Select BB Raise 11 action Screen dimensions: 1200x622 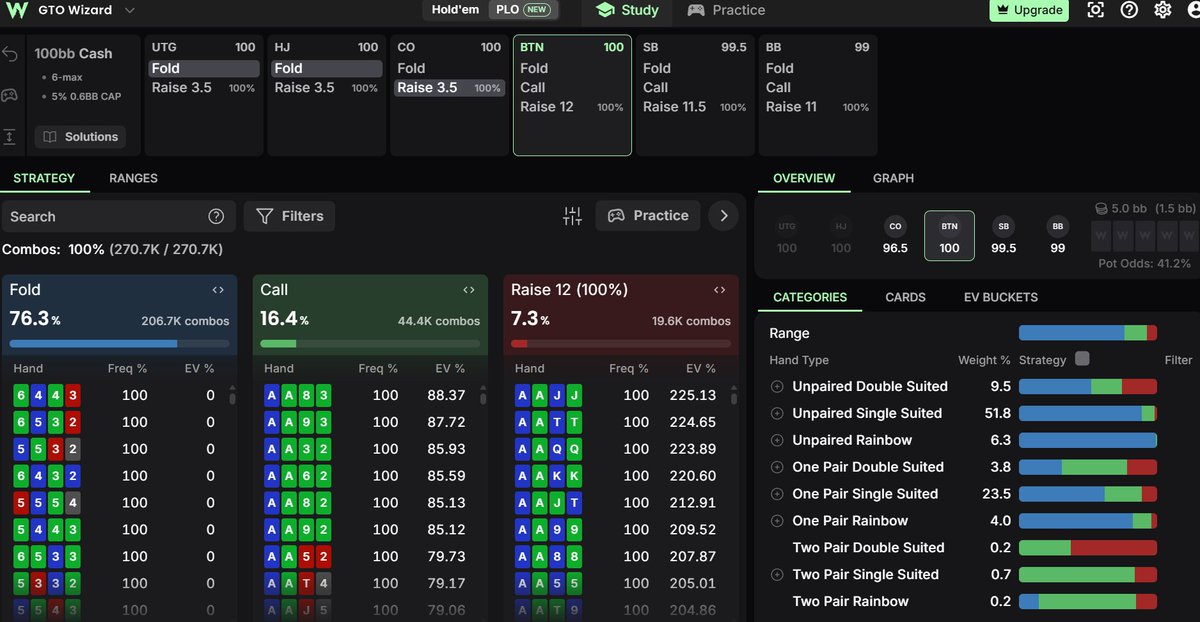tap(817, 107)
